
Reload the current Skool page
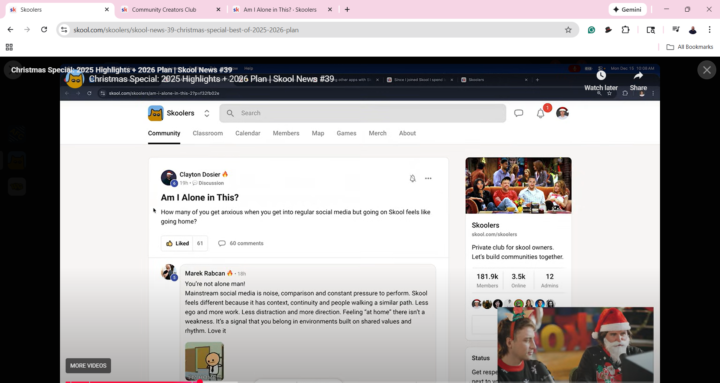click(x=44, y=30)
